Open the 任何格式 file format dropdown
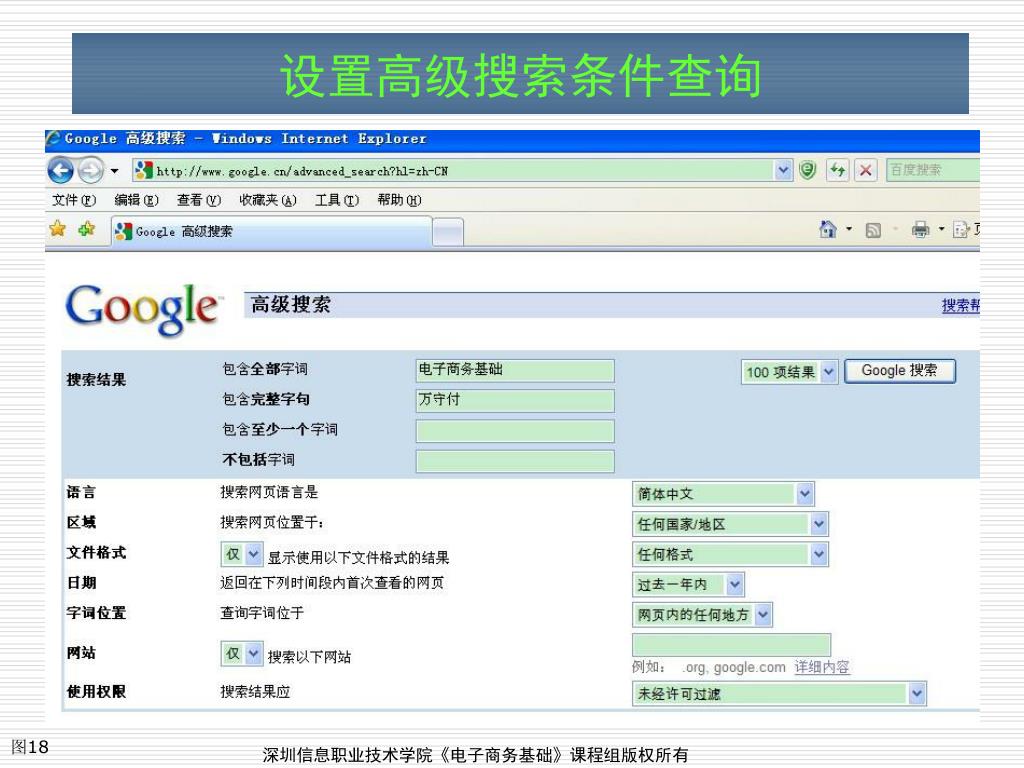 click(730, 554)
